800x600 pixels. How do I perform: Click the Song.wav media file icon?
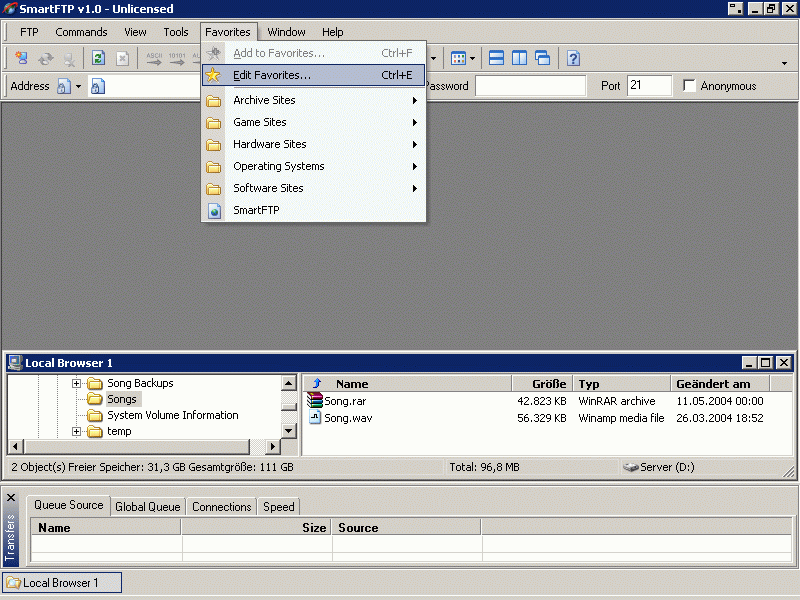tap(315, 418)
